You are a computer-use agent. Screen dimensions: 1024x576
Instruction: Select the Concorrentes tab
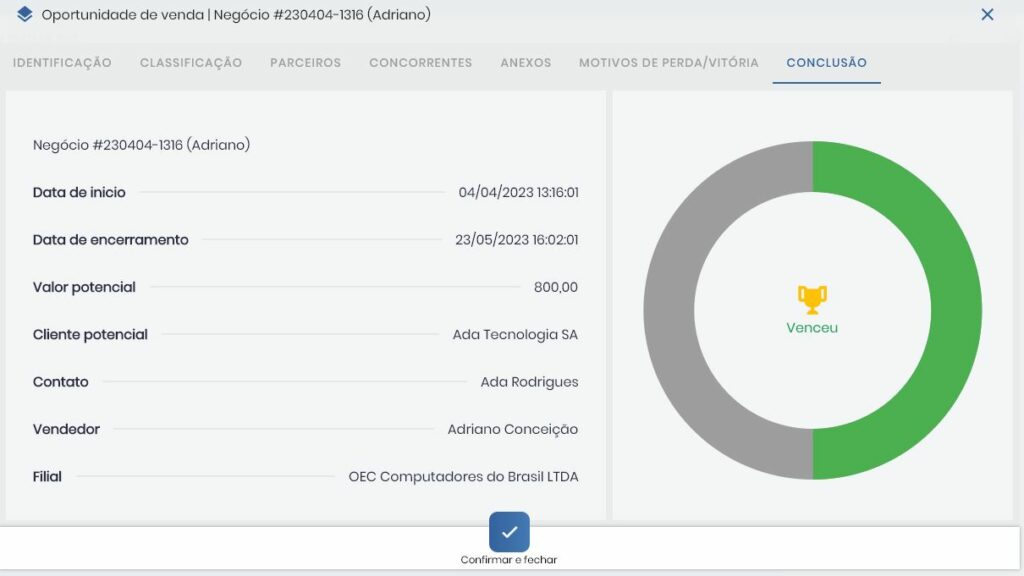coord(420,63)
